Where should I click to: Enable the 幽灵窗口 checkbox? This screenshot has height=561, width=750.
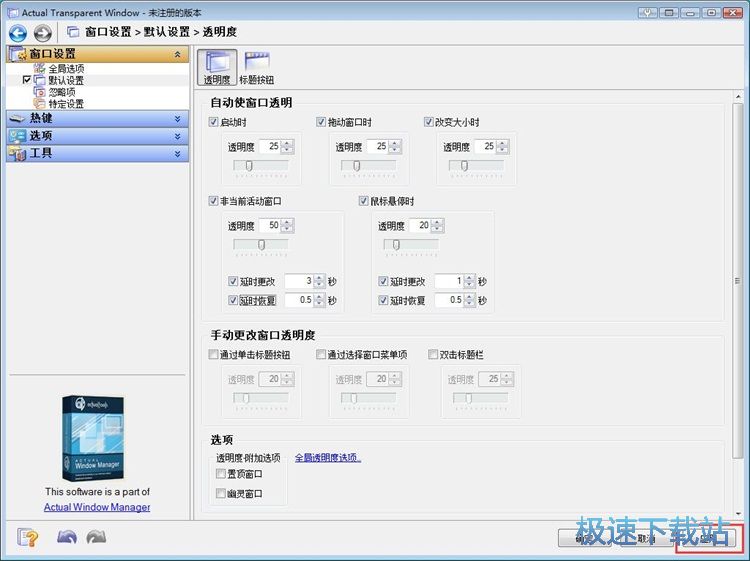[x=221, y=493]
